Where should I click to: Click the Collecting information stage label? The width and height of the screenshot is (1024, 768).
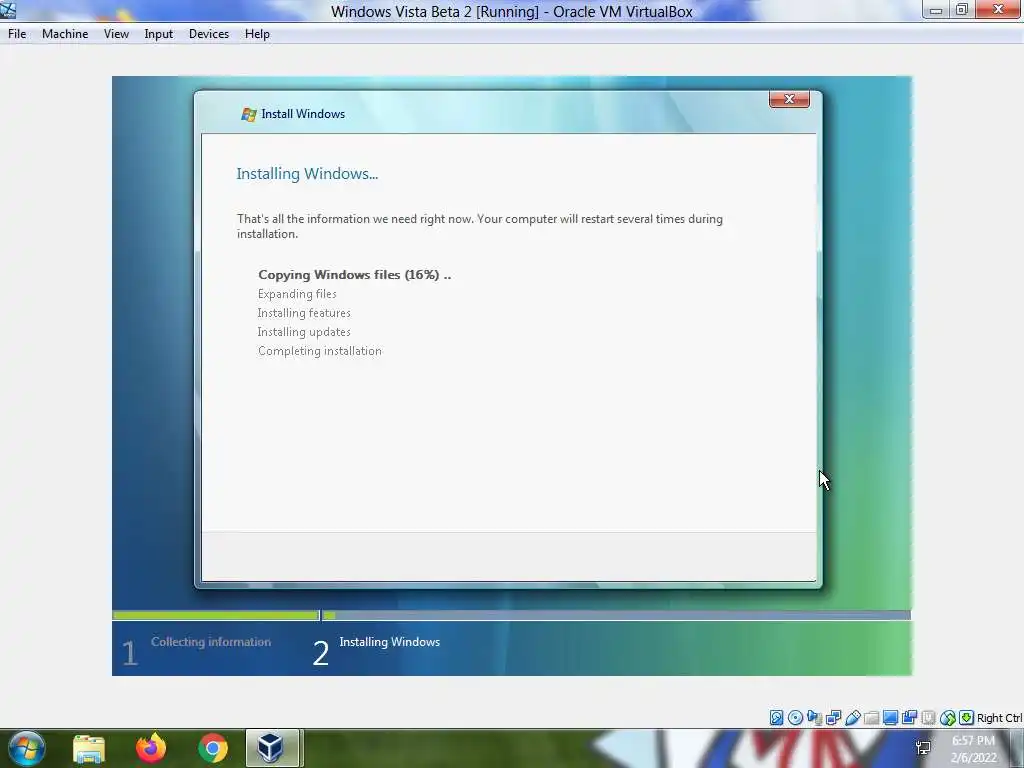[x=210, y=642]
